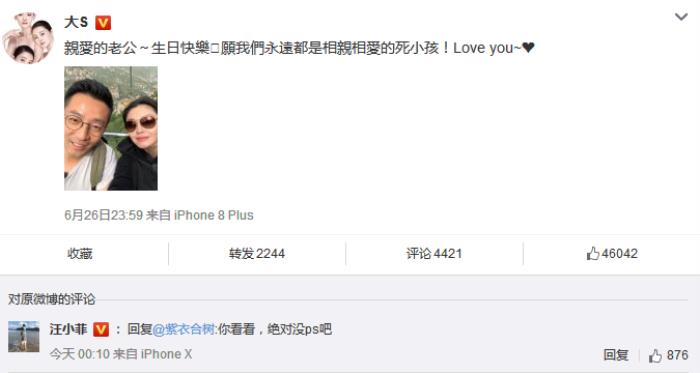Click the 大S profile avatar
The height and width of the screenshot is (373, 700).
(28, 38)
